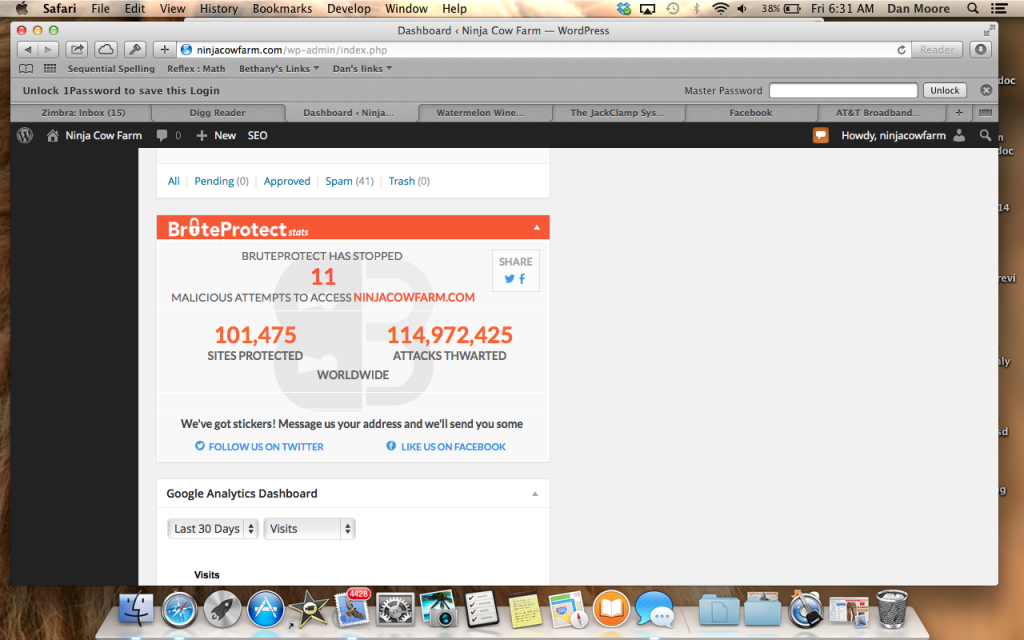Expand Dan's links bookmark folder
The height and width of the screenshot is (640, 1024).
362,69
